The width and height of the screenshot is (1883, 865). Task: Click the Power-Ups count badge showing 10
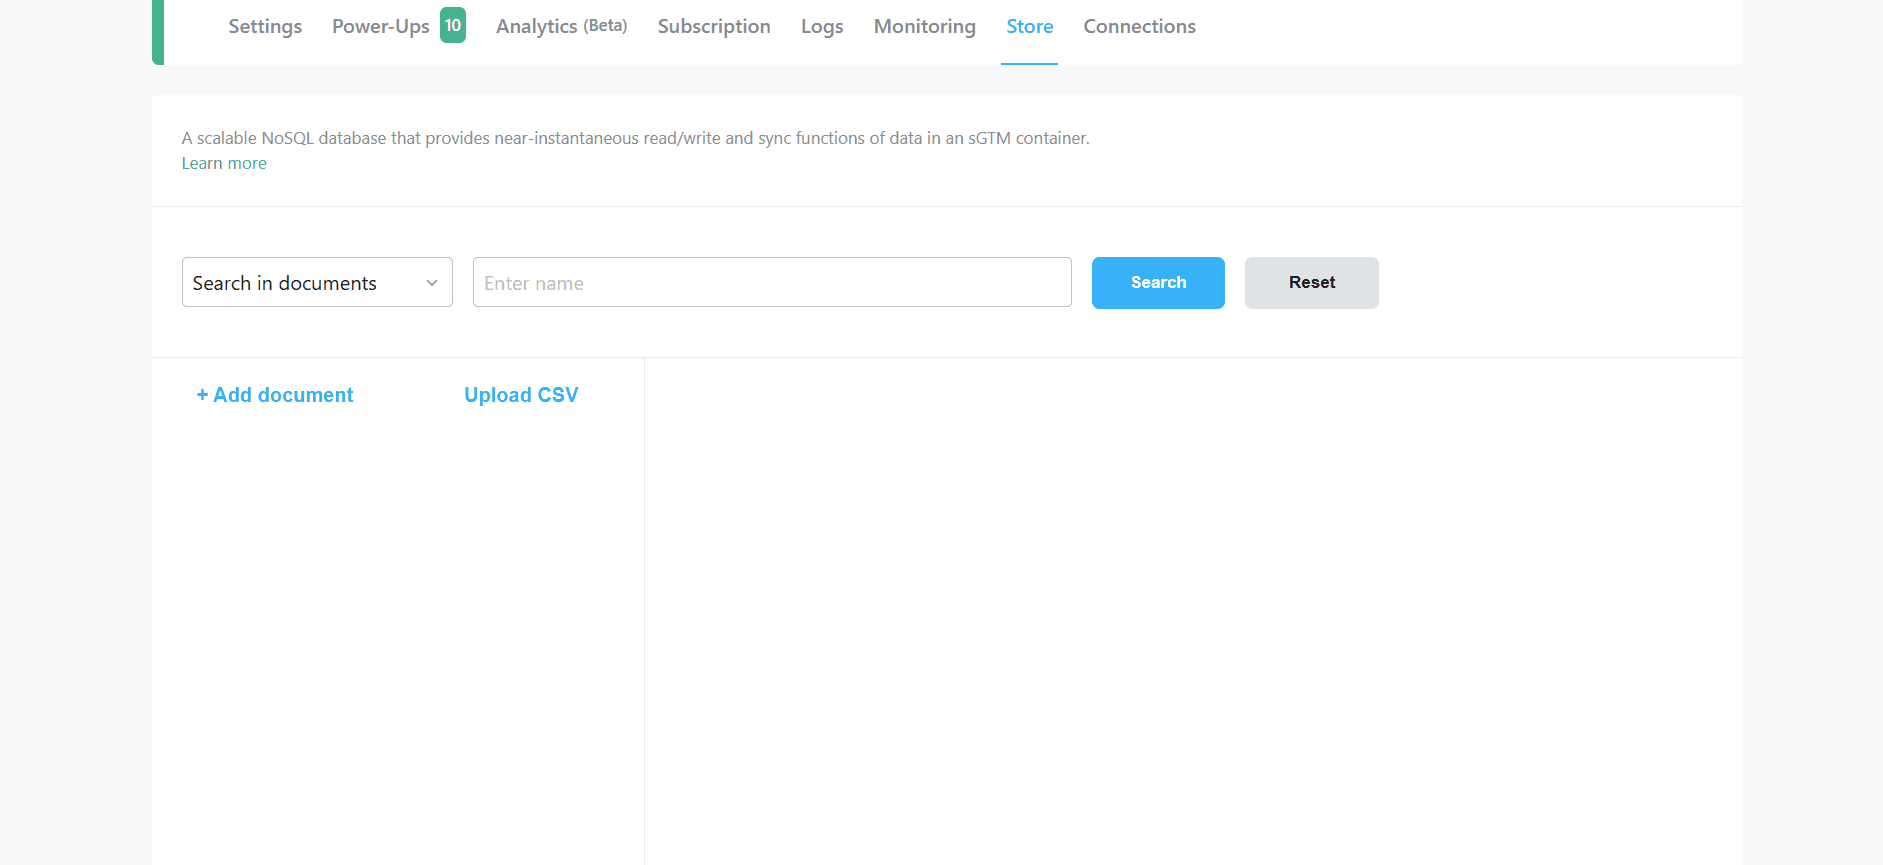453,25
